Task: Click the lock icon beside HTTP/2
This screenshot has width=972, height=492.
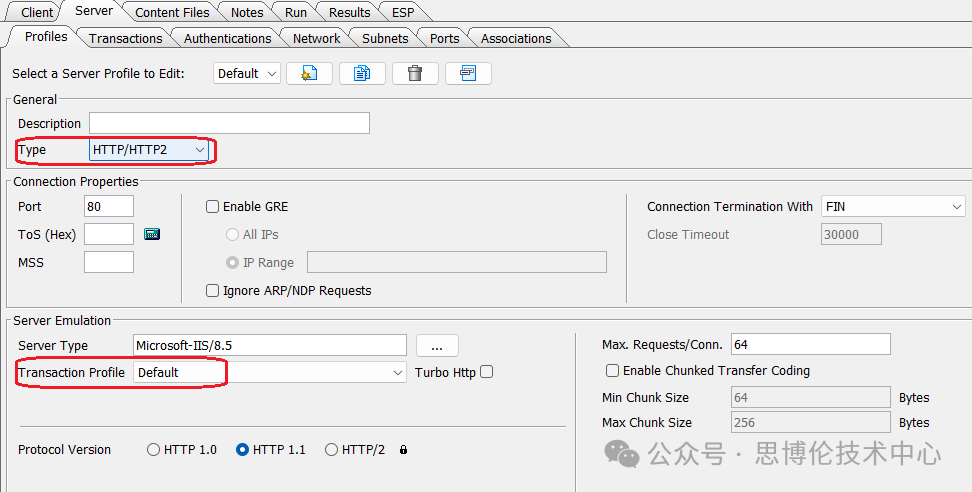Action: click(x=403, y=450)
